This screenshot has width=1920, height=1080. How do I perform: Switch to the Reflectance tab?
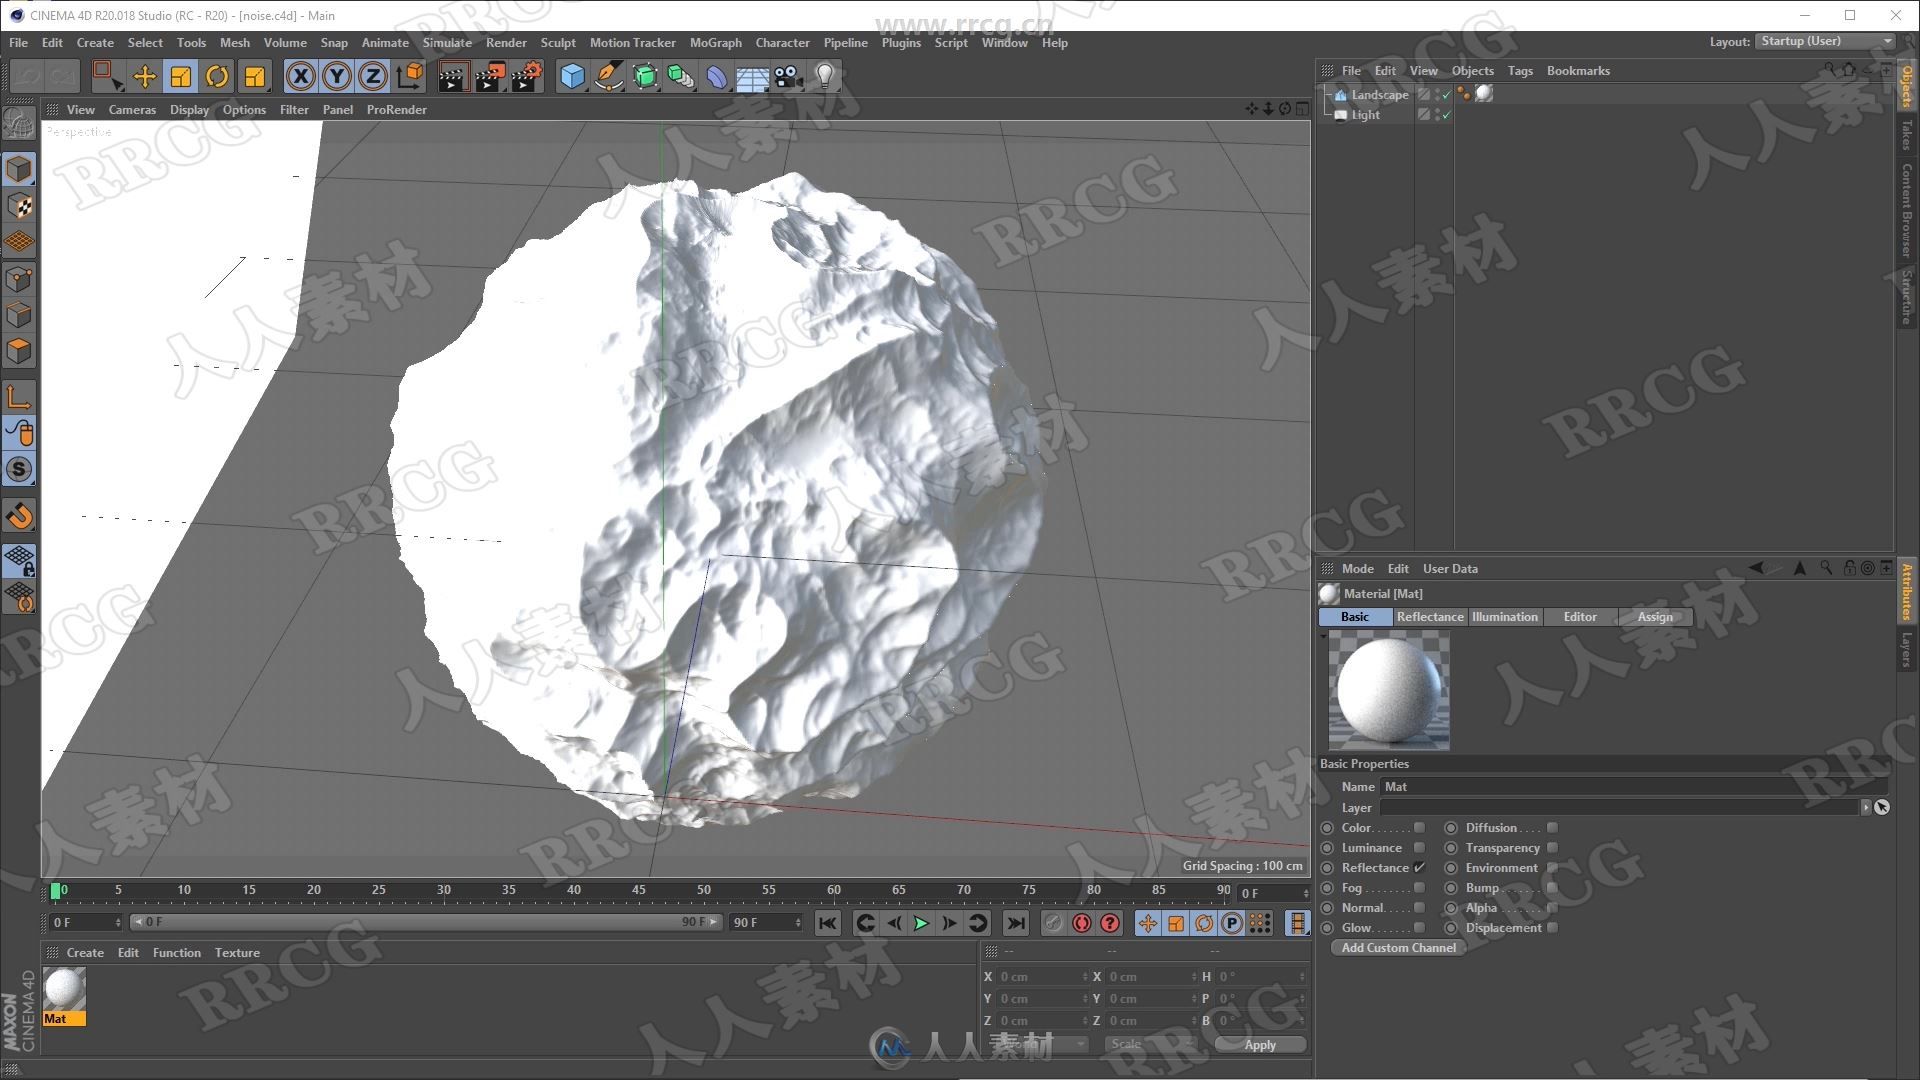(1430, 617)
